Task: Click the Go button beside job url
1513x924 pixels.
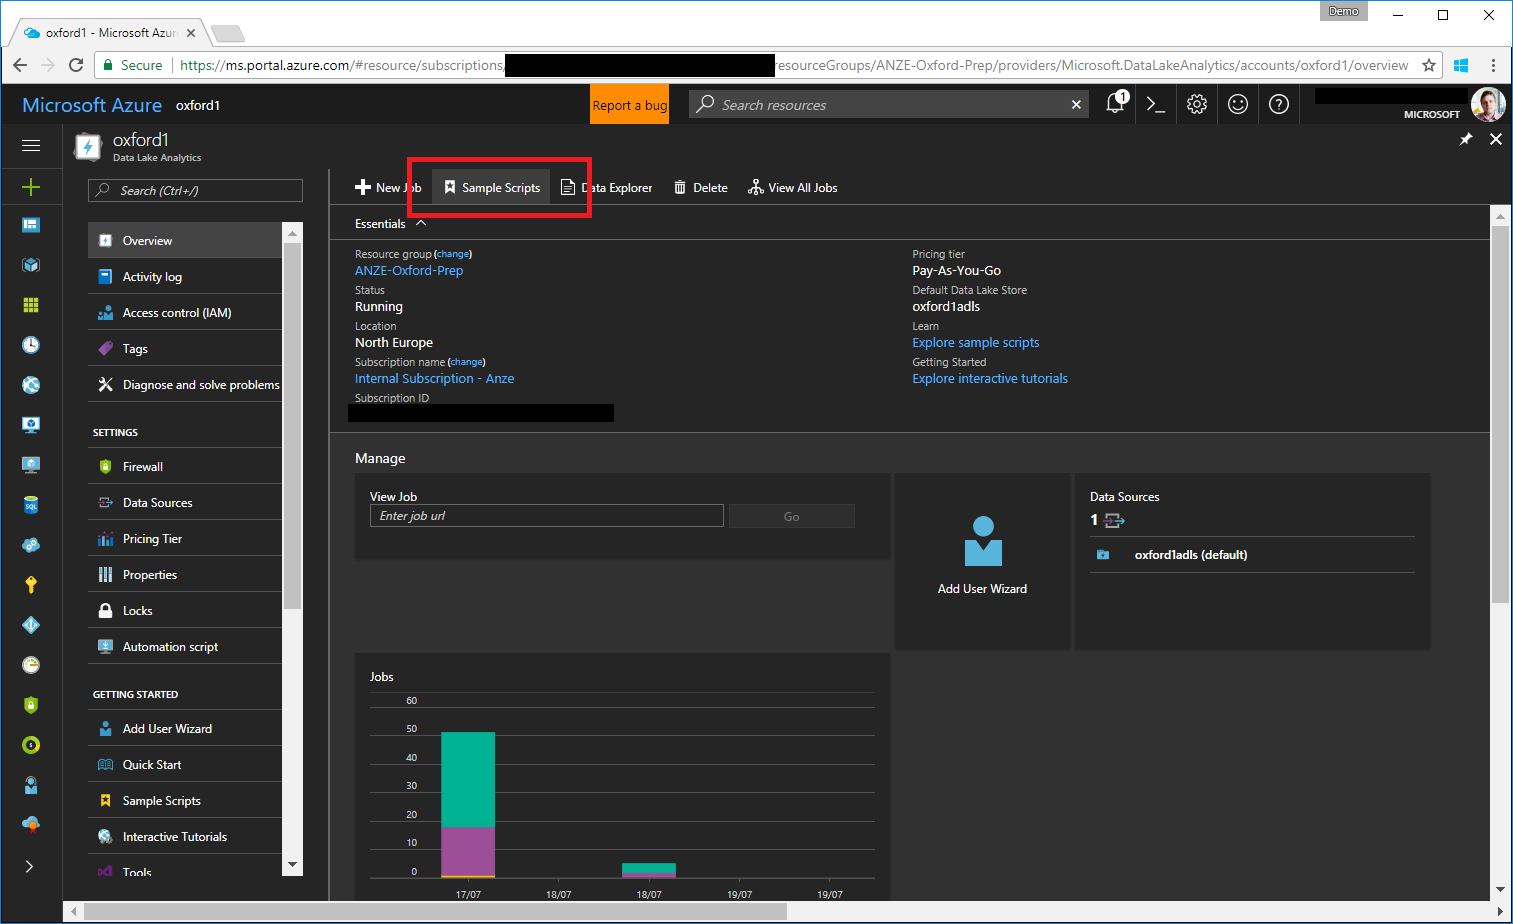Action: 791,516
